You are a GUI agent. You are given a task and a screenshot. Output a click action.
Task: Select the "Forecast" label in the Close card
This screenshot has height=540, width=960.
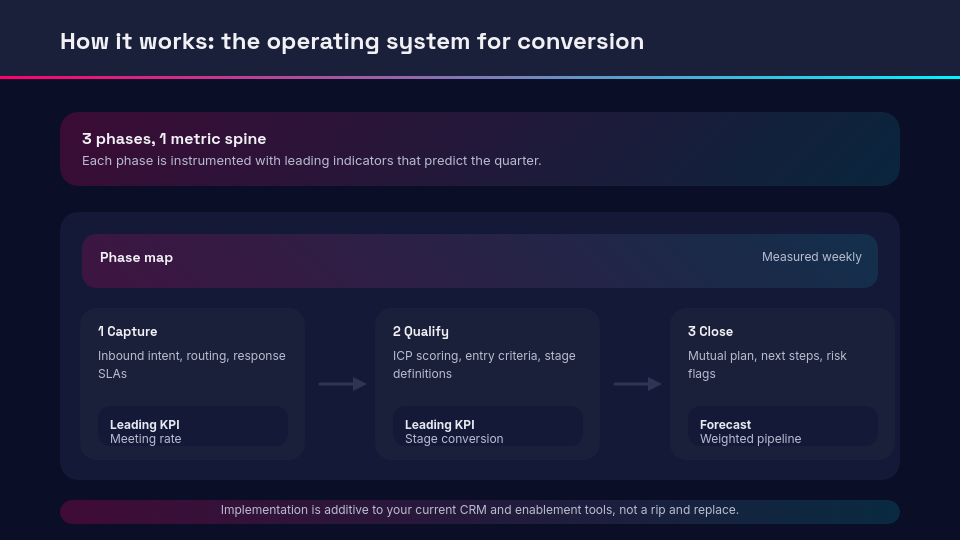pyautogui.click(x=725, y=425)
